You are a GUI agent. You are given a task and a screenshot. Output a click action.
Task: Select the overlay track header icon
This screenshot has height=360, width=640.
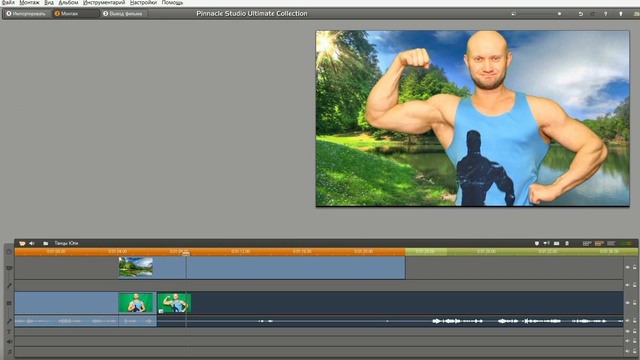click(x=9, y=303)
